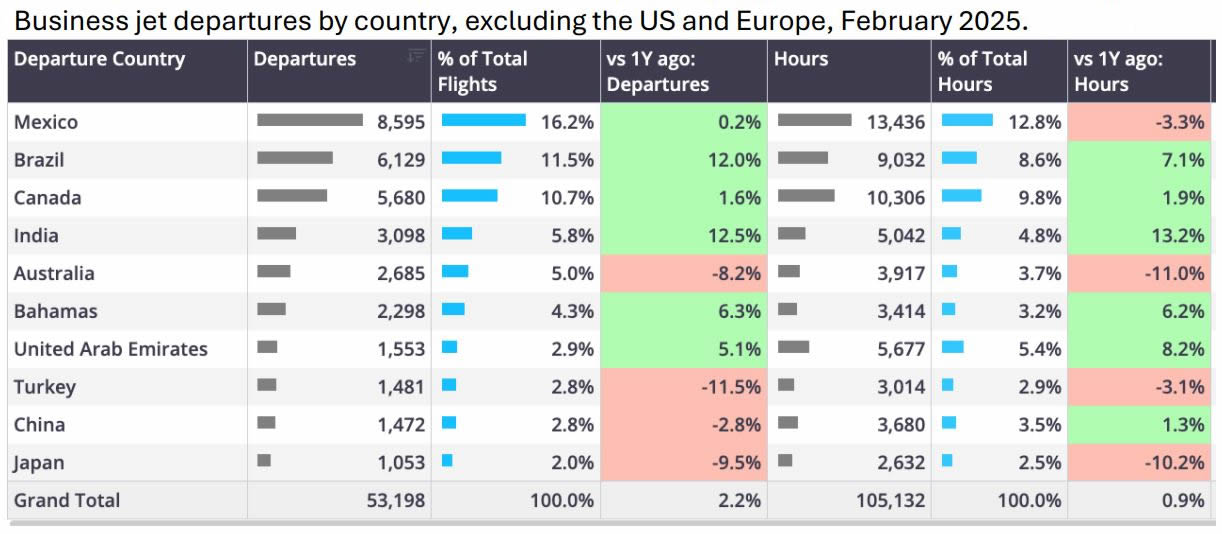Click the Hours column header
Viewport: 1222px width, 534px height.
point(801,59)
